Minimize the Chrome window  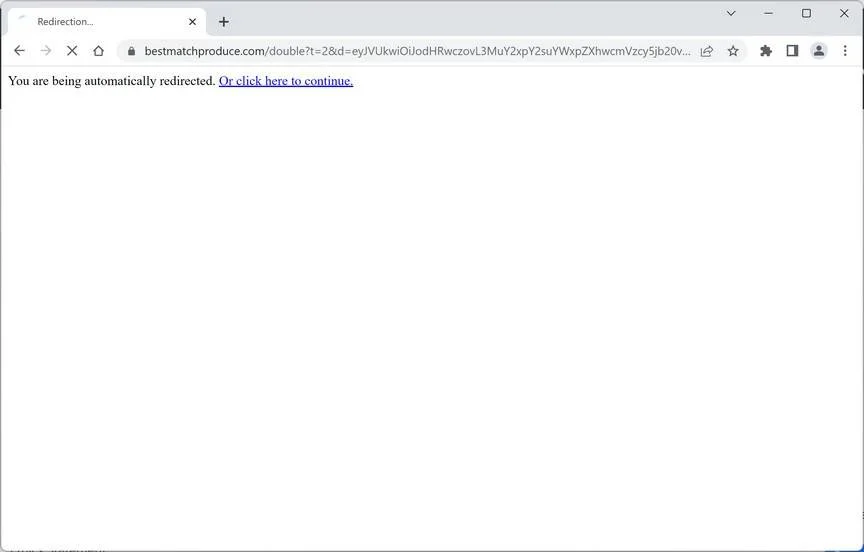point(768,13)
